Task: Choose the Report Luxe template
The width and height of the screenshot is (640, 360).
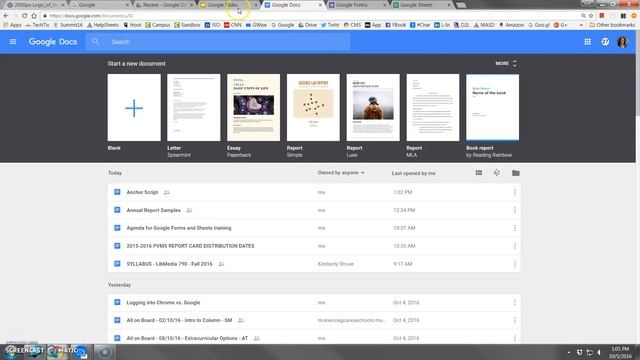Action: pos(373,108)
